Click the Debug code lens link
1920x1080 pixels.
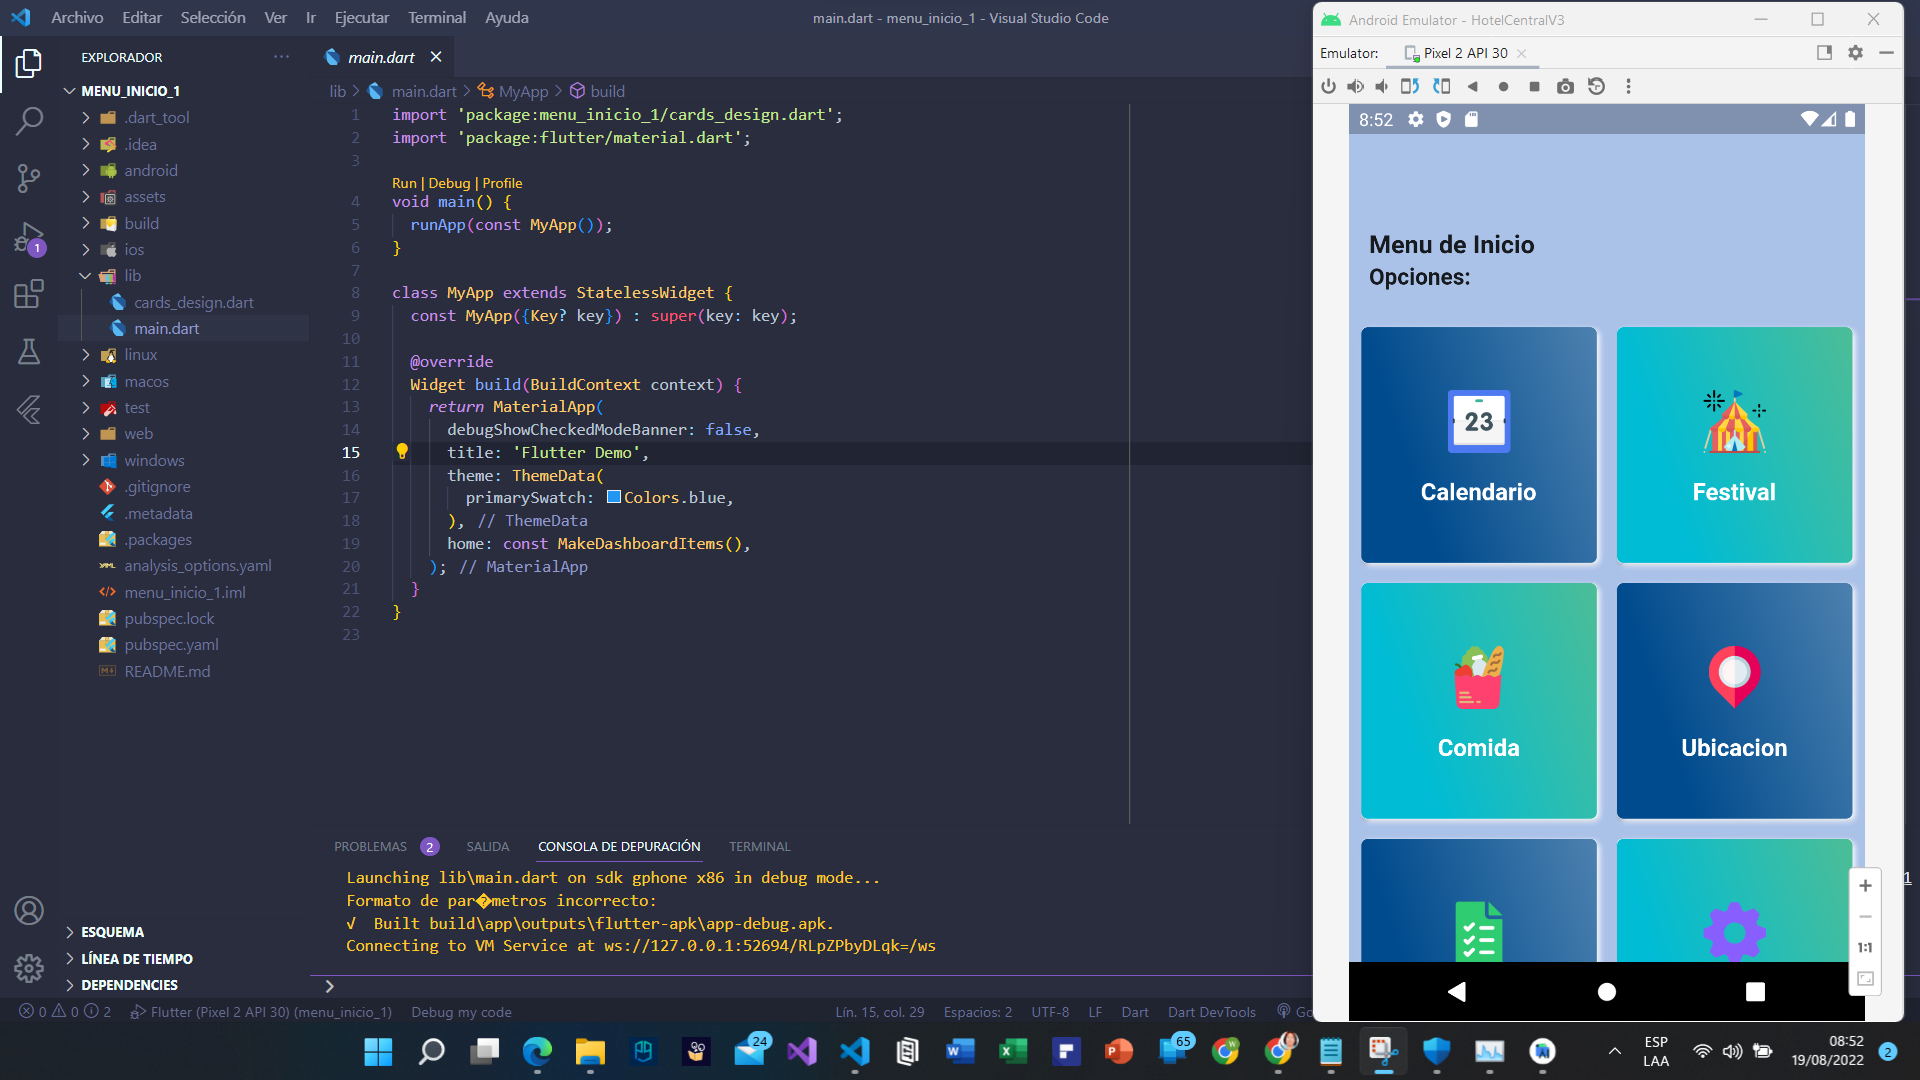449,183
